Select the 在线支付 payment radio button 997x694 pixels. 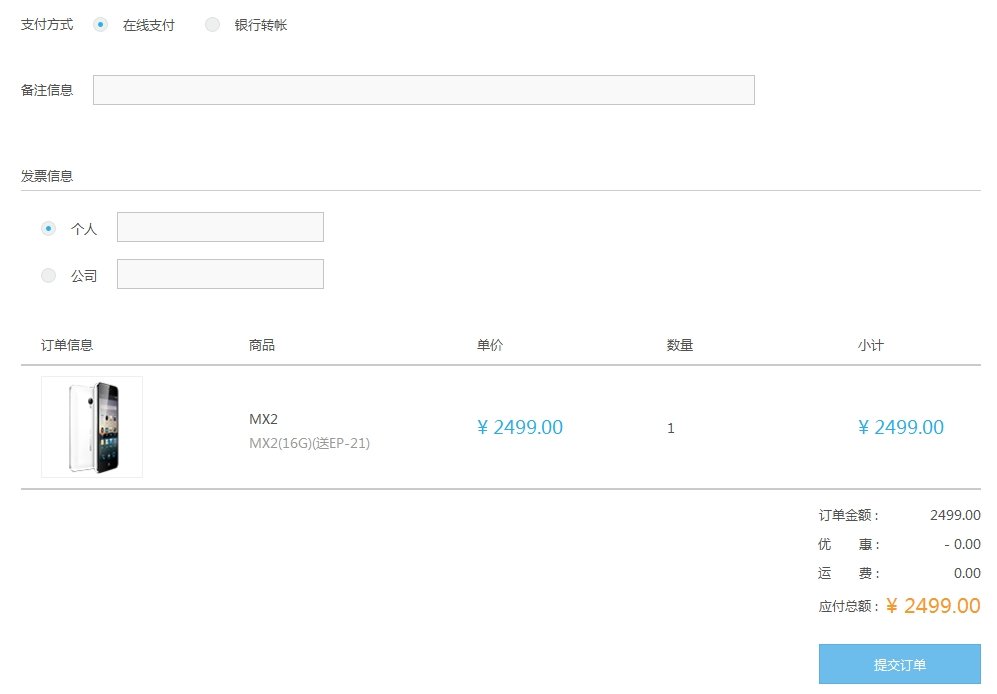coord(100,25)
